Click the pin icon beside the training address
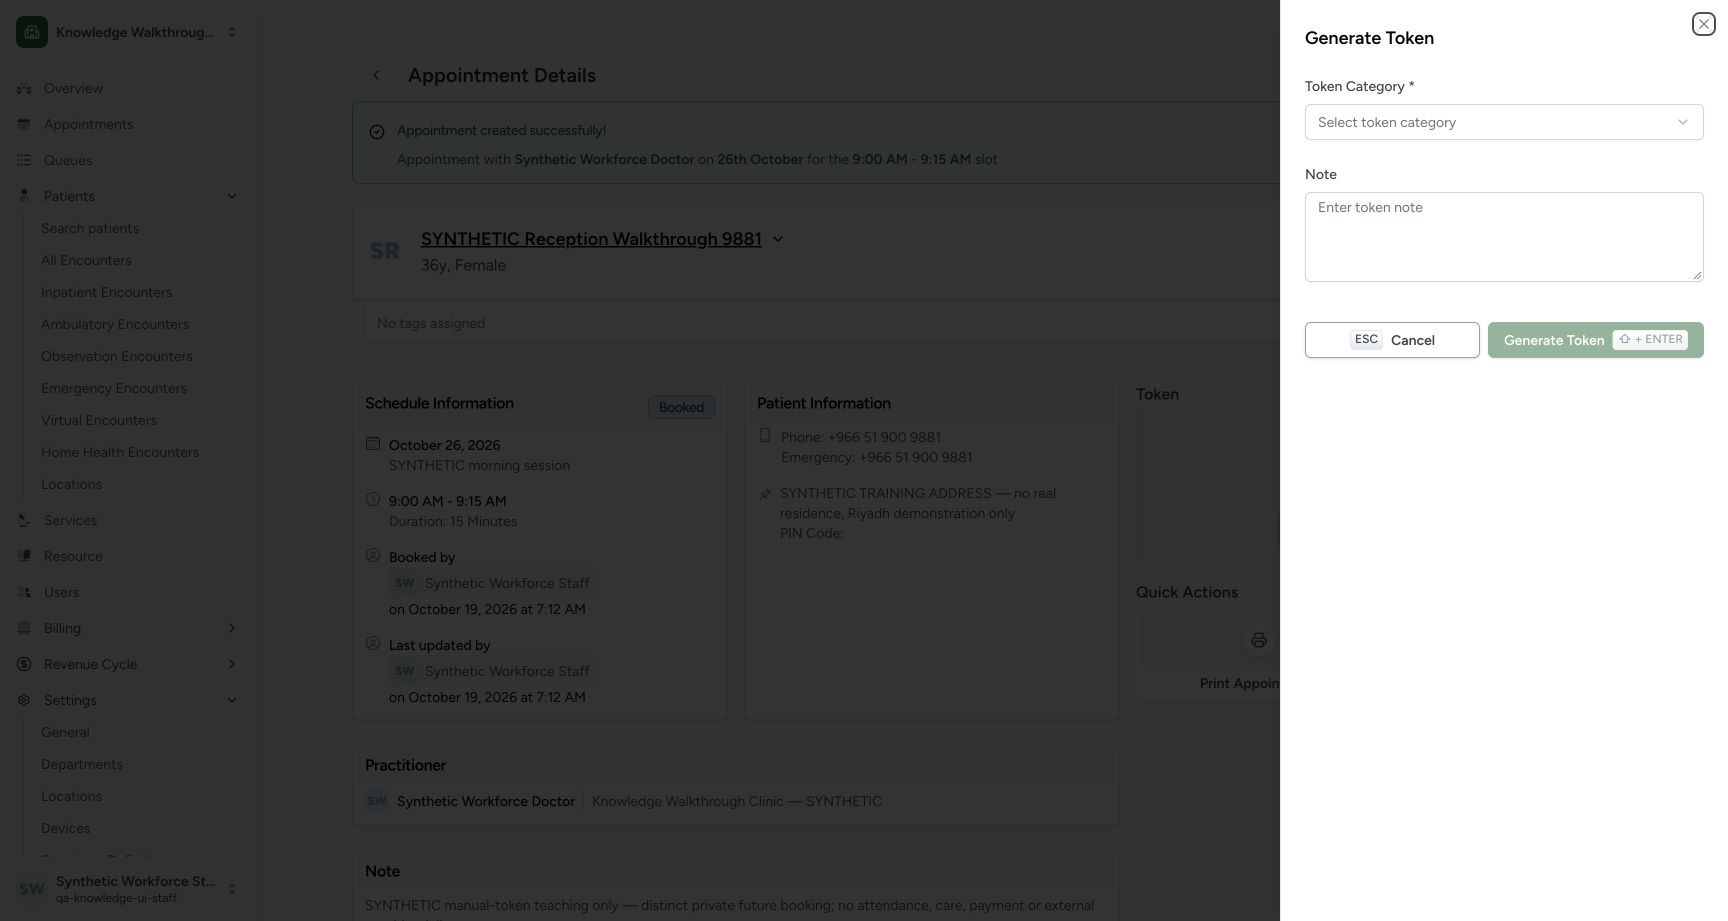The width and height of the screenshot is (1728, 921). click(765, 493)
